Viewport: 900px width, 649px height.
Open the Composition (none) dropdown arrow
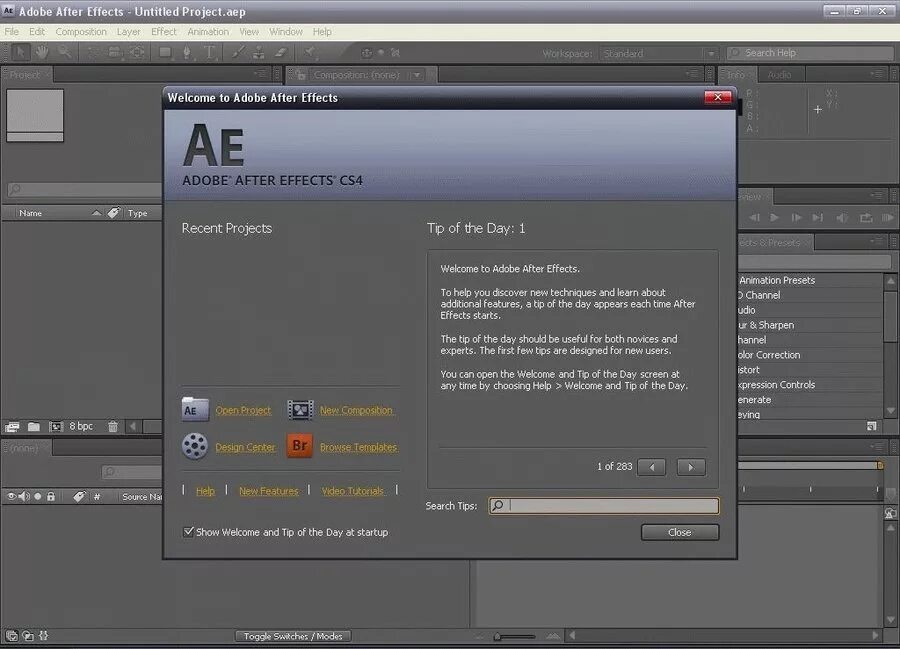[x=417, y=75]
